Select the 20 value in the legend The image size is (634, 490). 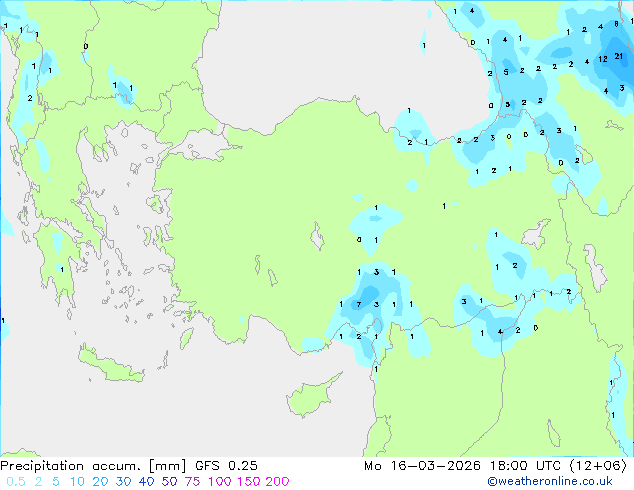(x=100, y=482)
